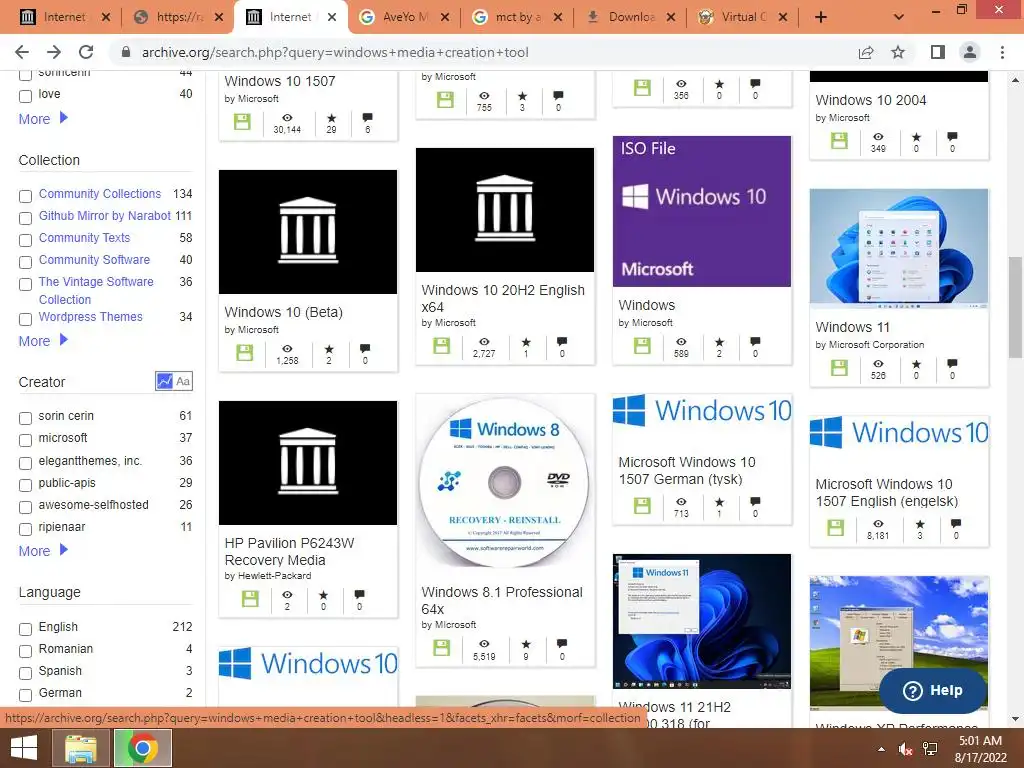Switch to the first Internet Archive tab
The image size is (1024, 768).
tap(64, 17)
